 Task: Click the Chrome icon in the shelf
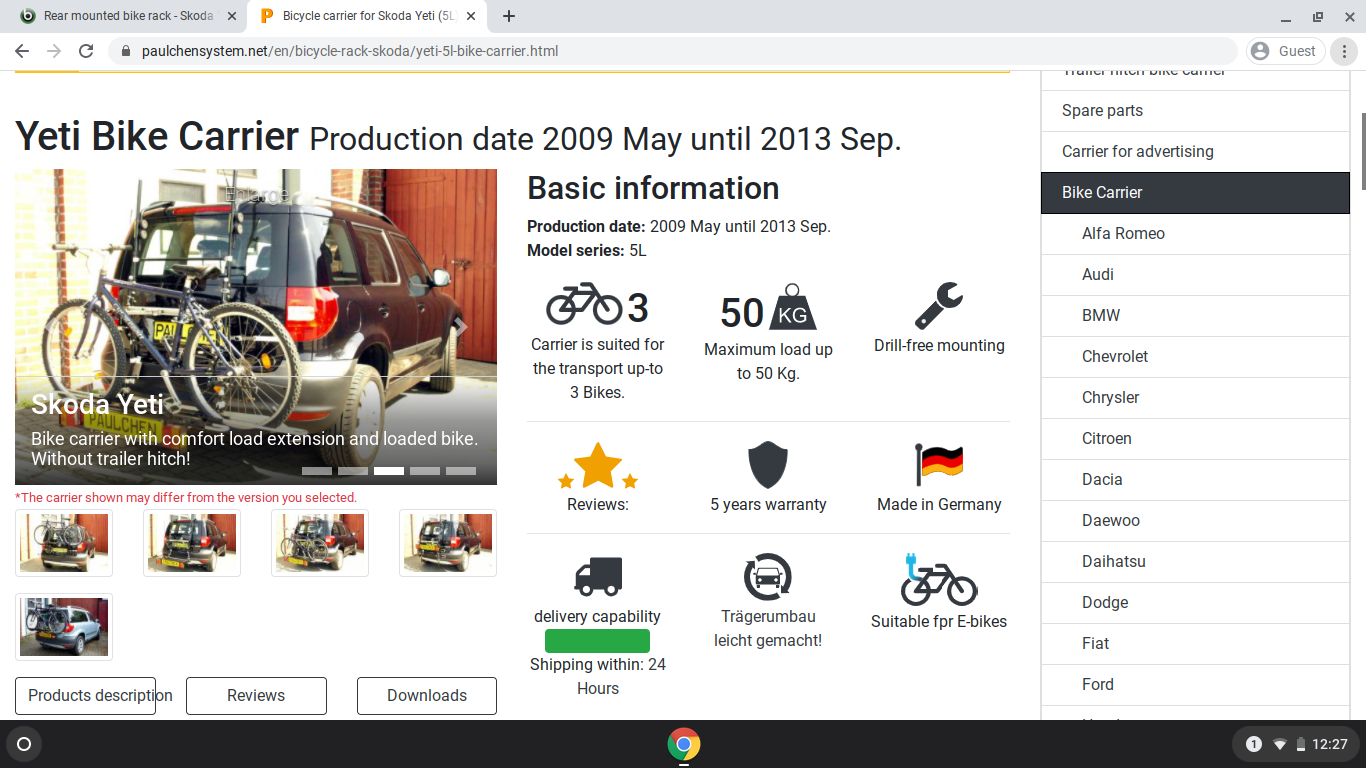coord(684,744)
